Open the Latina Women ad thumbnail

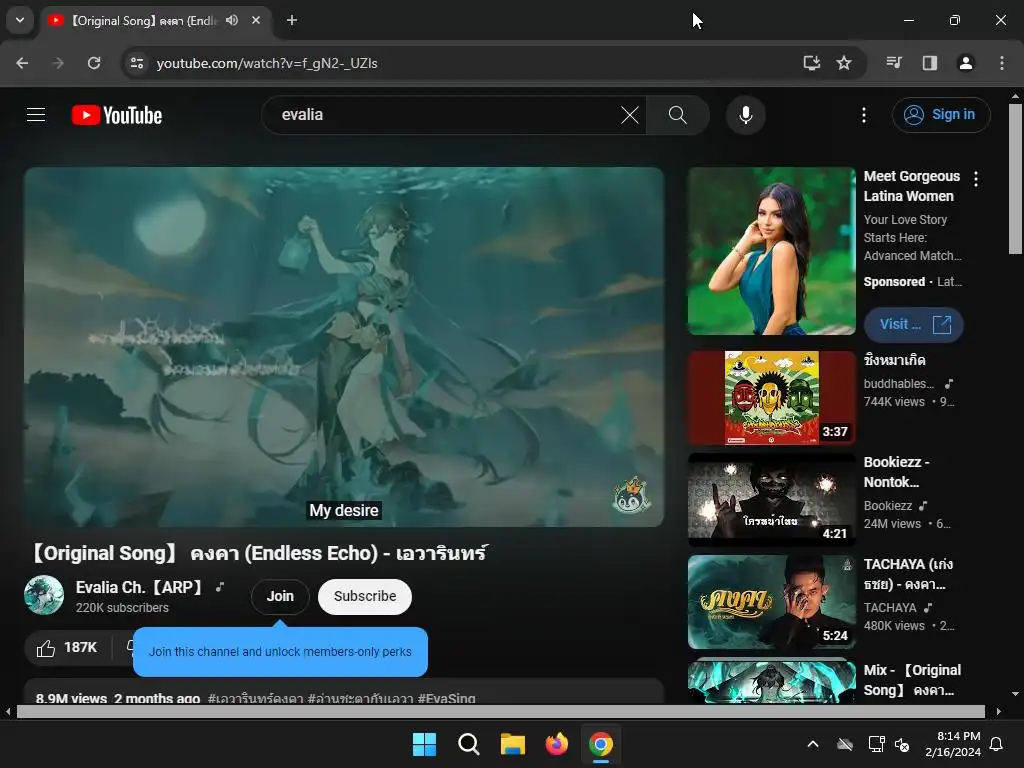coord(771,251)
